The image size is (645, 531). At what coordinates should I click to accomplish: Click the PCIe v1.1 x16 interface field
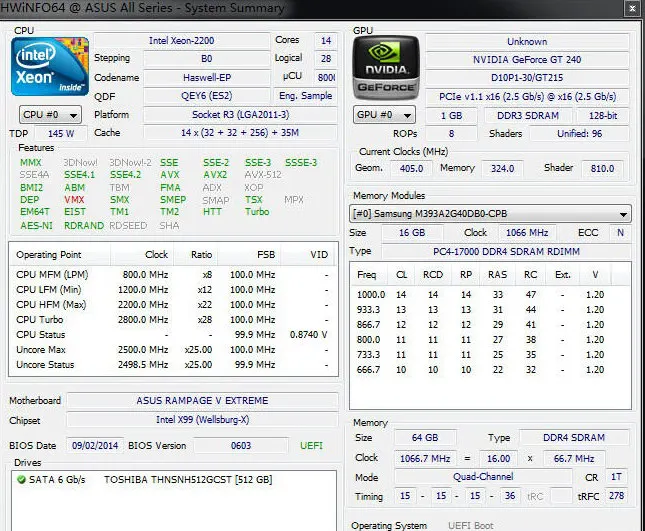(x=527, y=96)
